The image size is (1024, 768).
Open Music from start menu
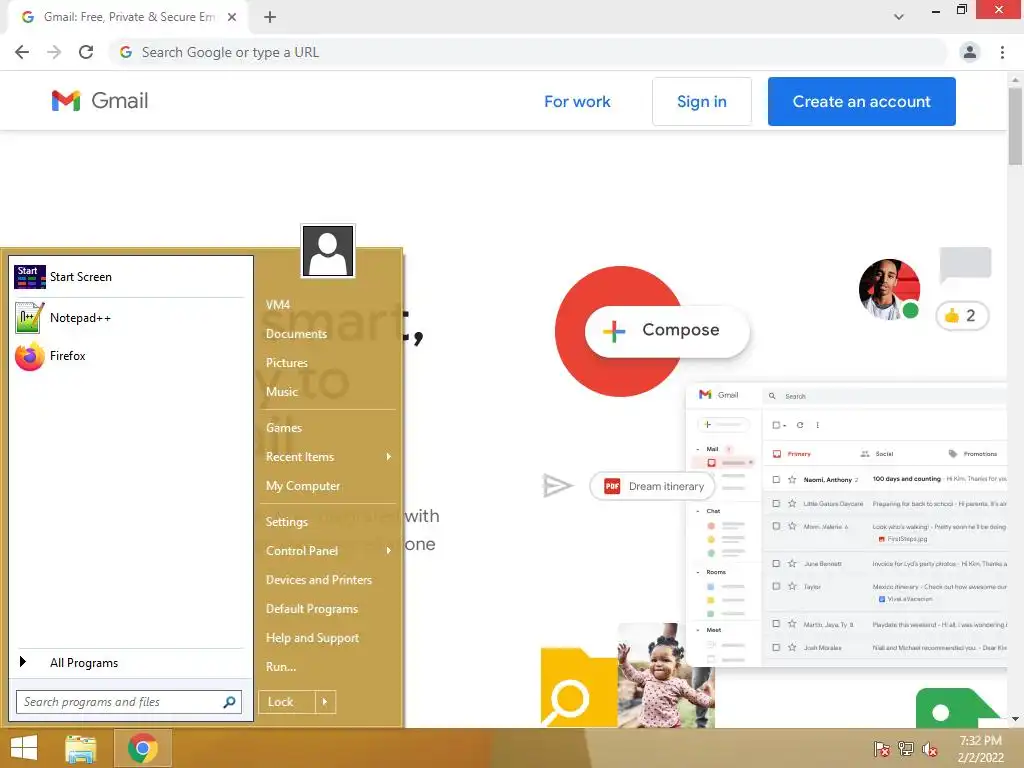tap(281, 392)
